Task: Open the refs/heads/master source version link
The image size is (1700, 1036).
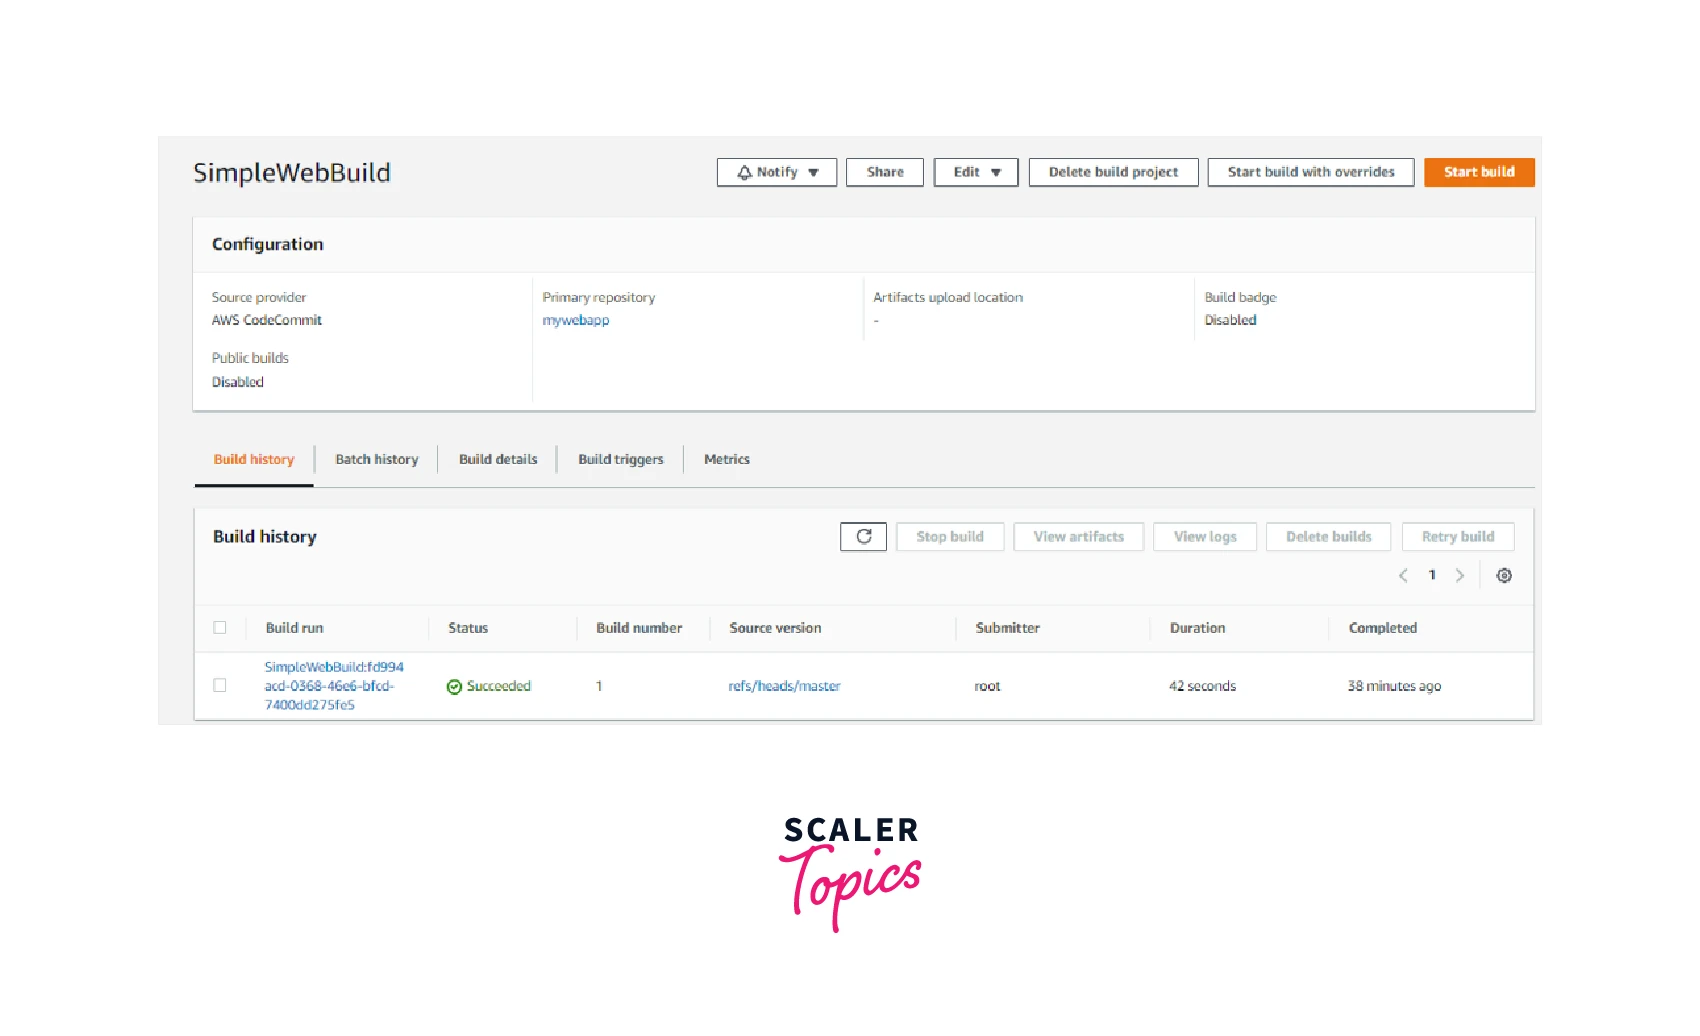Action: point(784,686)
